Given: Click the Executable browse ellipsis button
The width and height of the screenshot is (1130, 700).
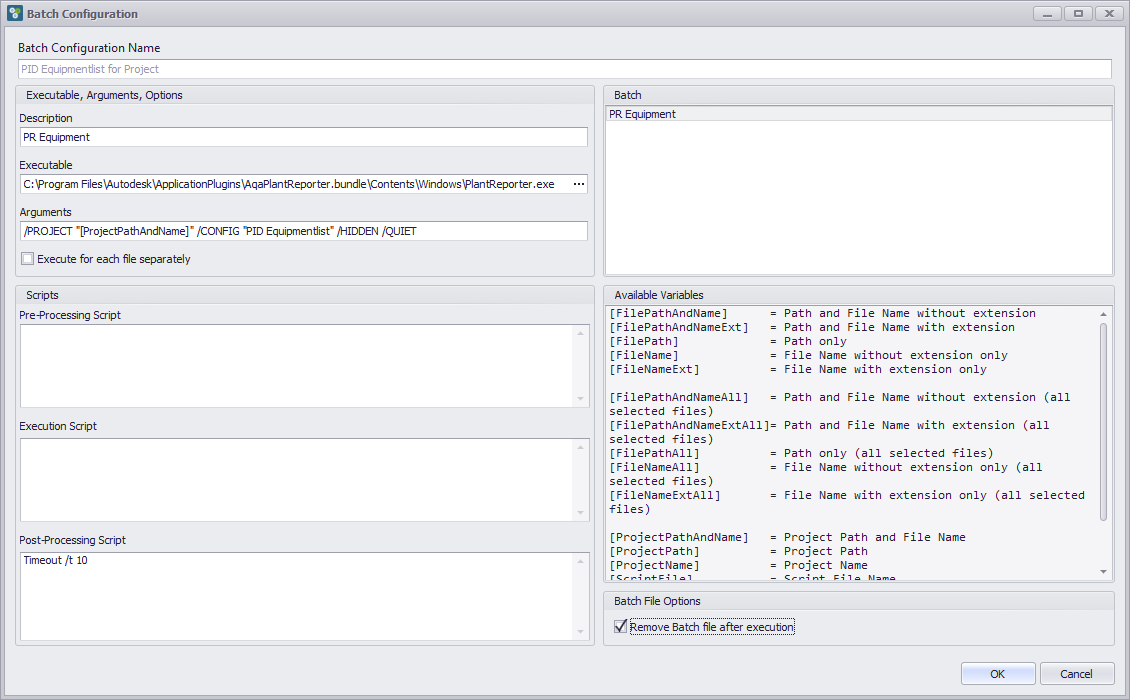Looking at the screenshot, I should click(578, 185).
